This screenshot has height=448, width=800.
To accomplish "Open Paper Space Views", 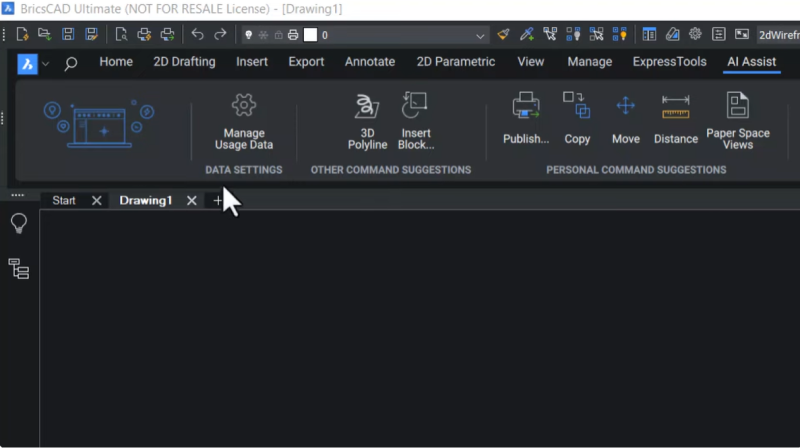I will coord(738,121).
